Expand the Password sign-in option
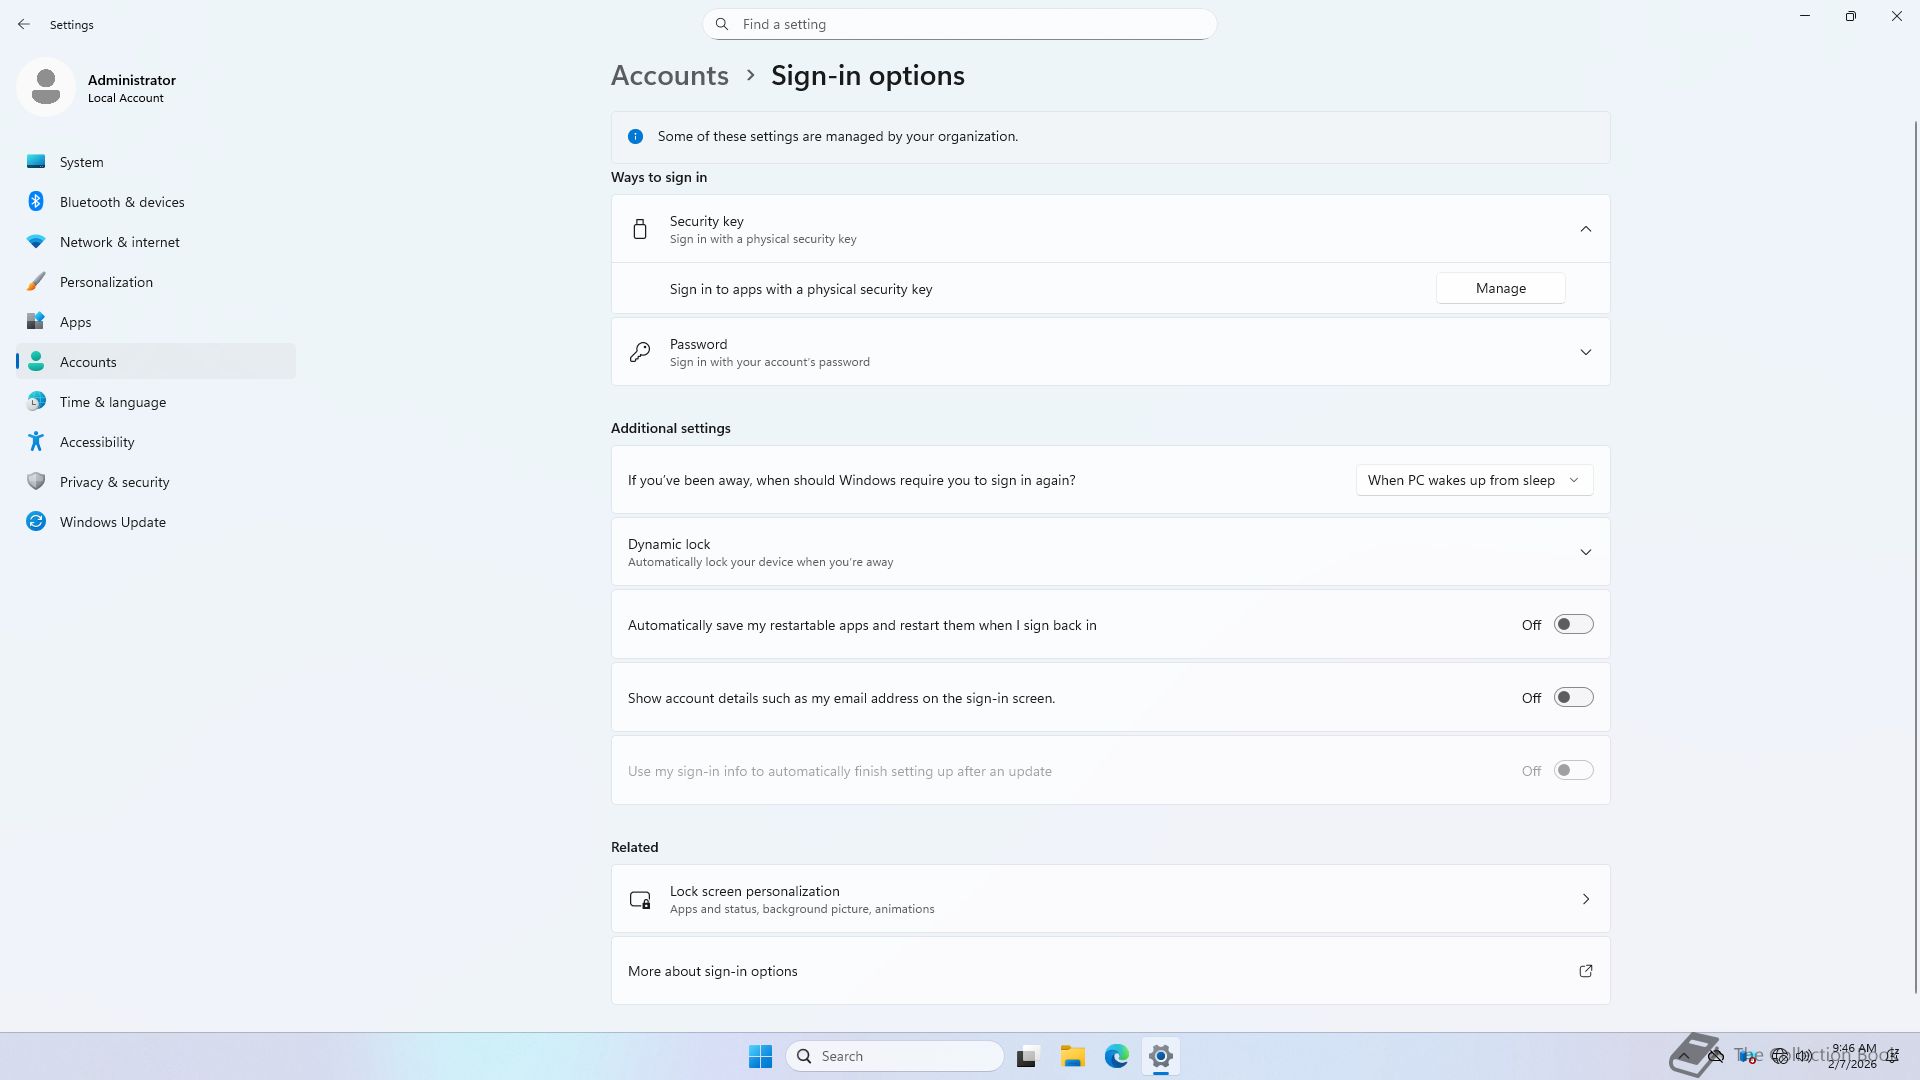This screenshot has width=1920, height=1080. point(1585,352)
